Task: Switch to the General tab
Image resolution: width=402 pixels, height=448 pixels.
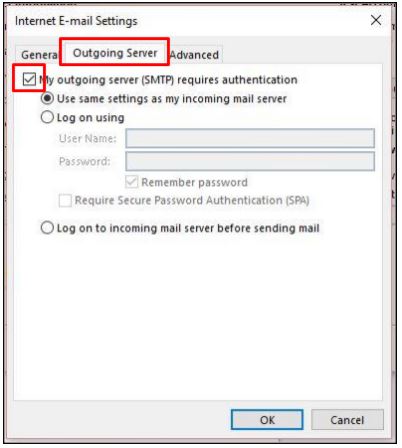Action: click(x=38, y=55)
